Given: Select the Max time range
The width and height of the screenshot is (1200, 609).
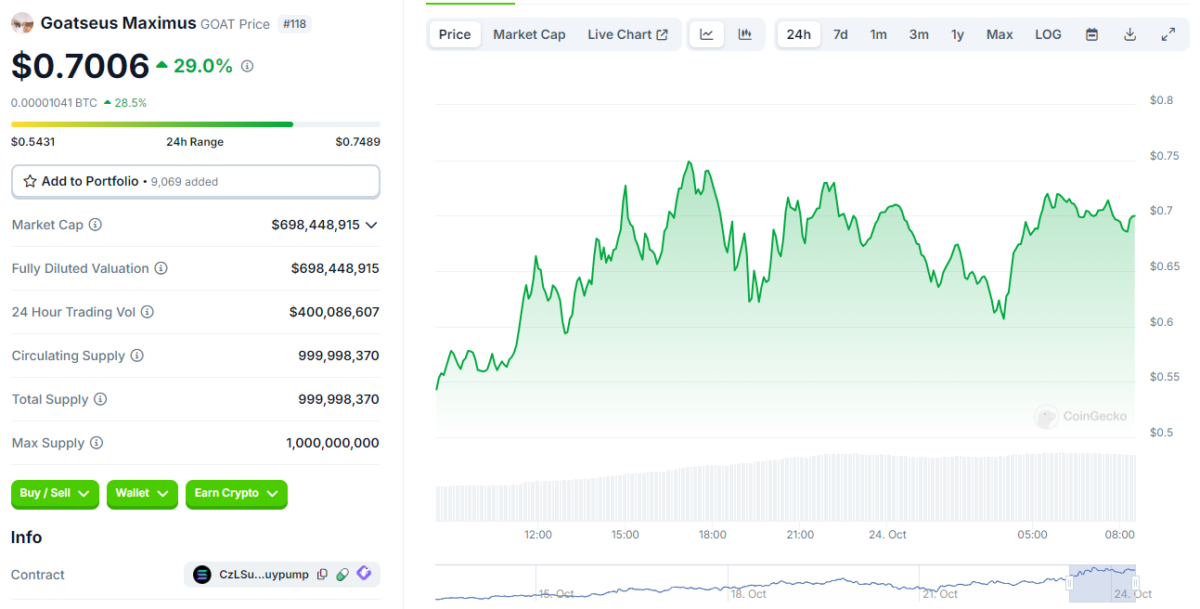Looking at the screenshot, I should coord(999,34).
